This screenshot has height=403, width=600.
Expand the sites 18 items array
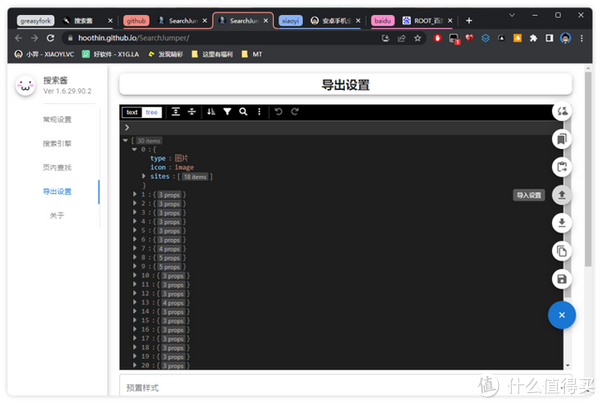(143, 176)
